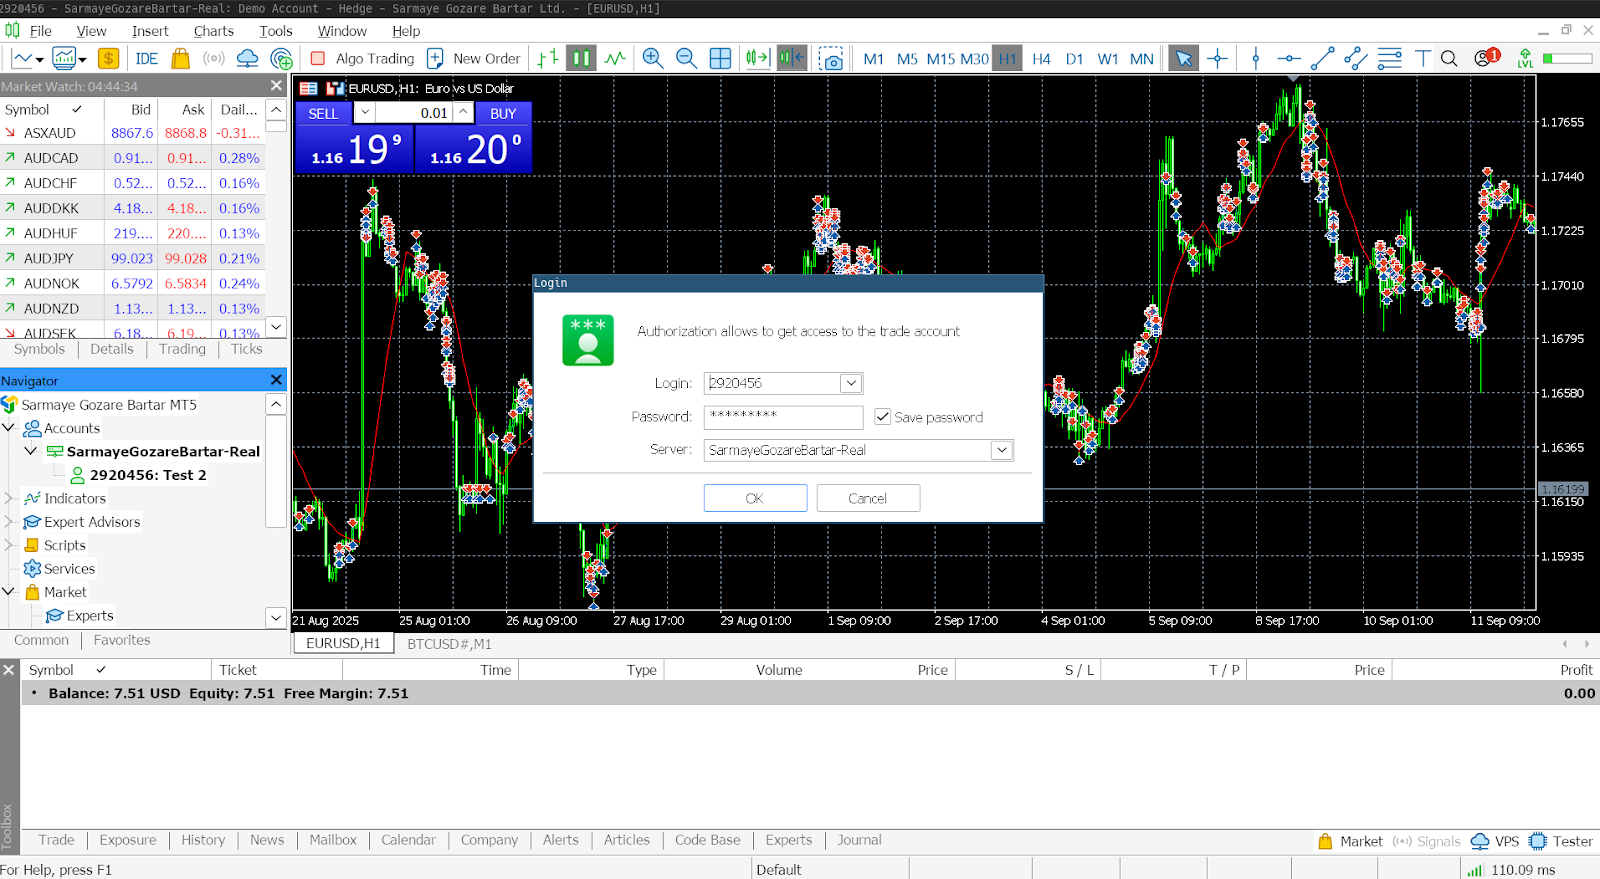Select the trendline drawing tool
Image resolution: width=1600 pixels, height=879 pixels.
point(1322,58)
